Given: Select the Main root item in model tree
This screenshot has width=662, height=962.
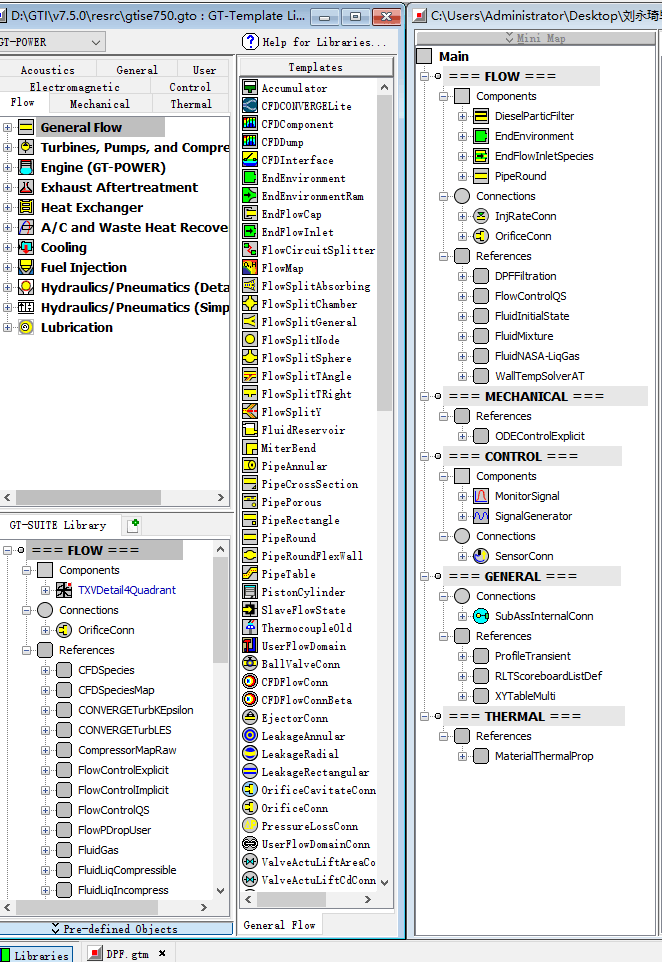Looking at the screenshot, I should point(453,56).
